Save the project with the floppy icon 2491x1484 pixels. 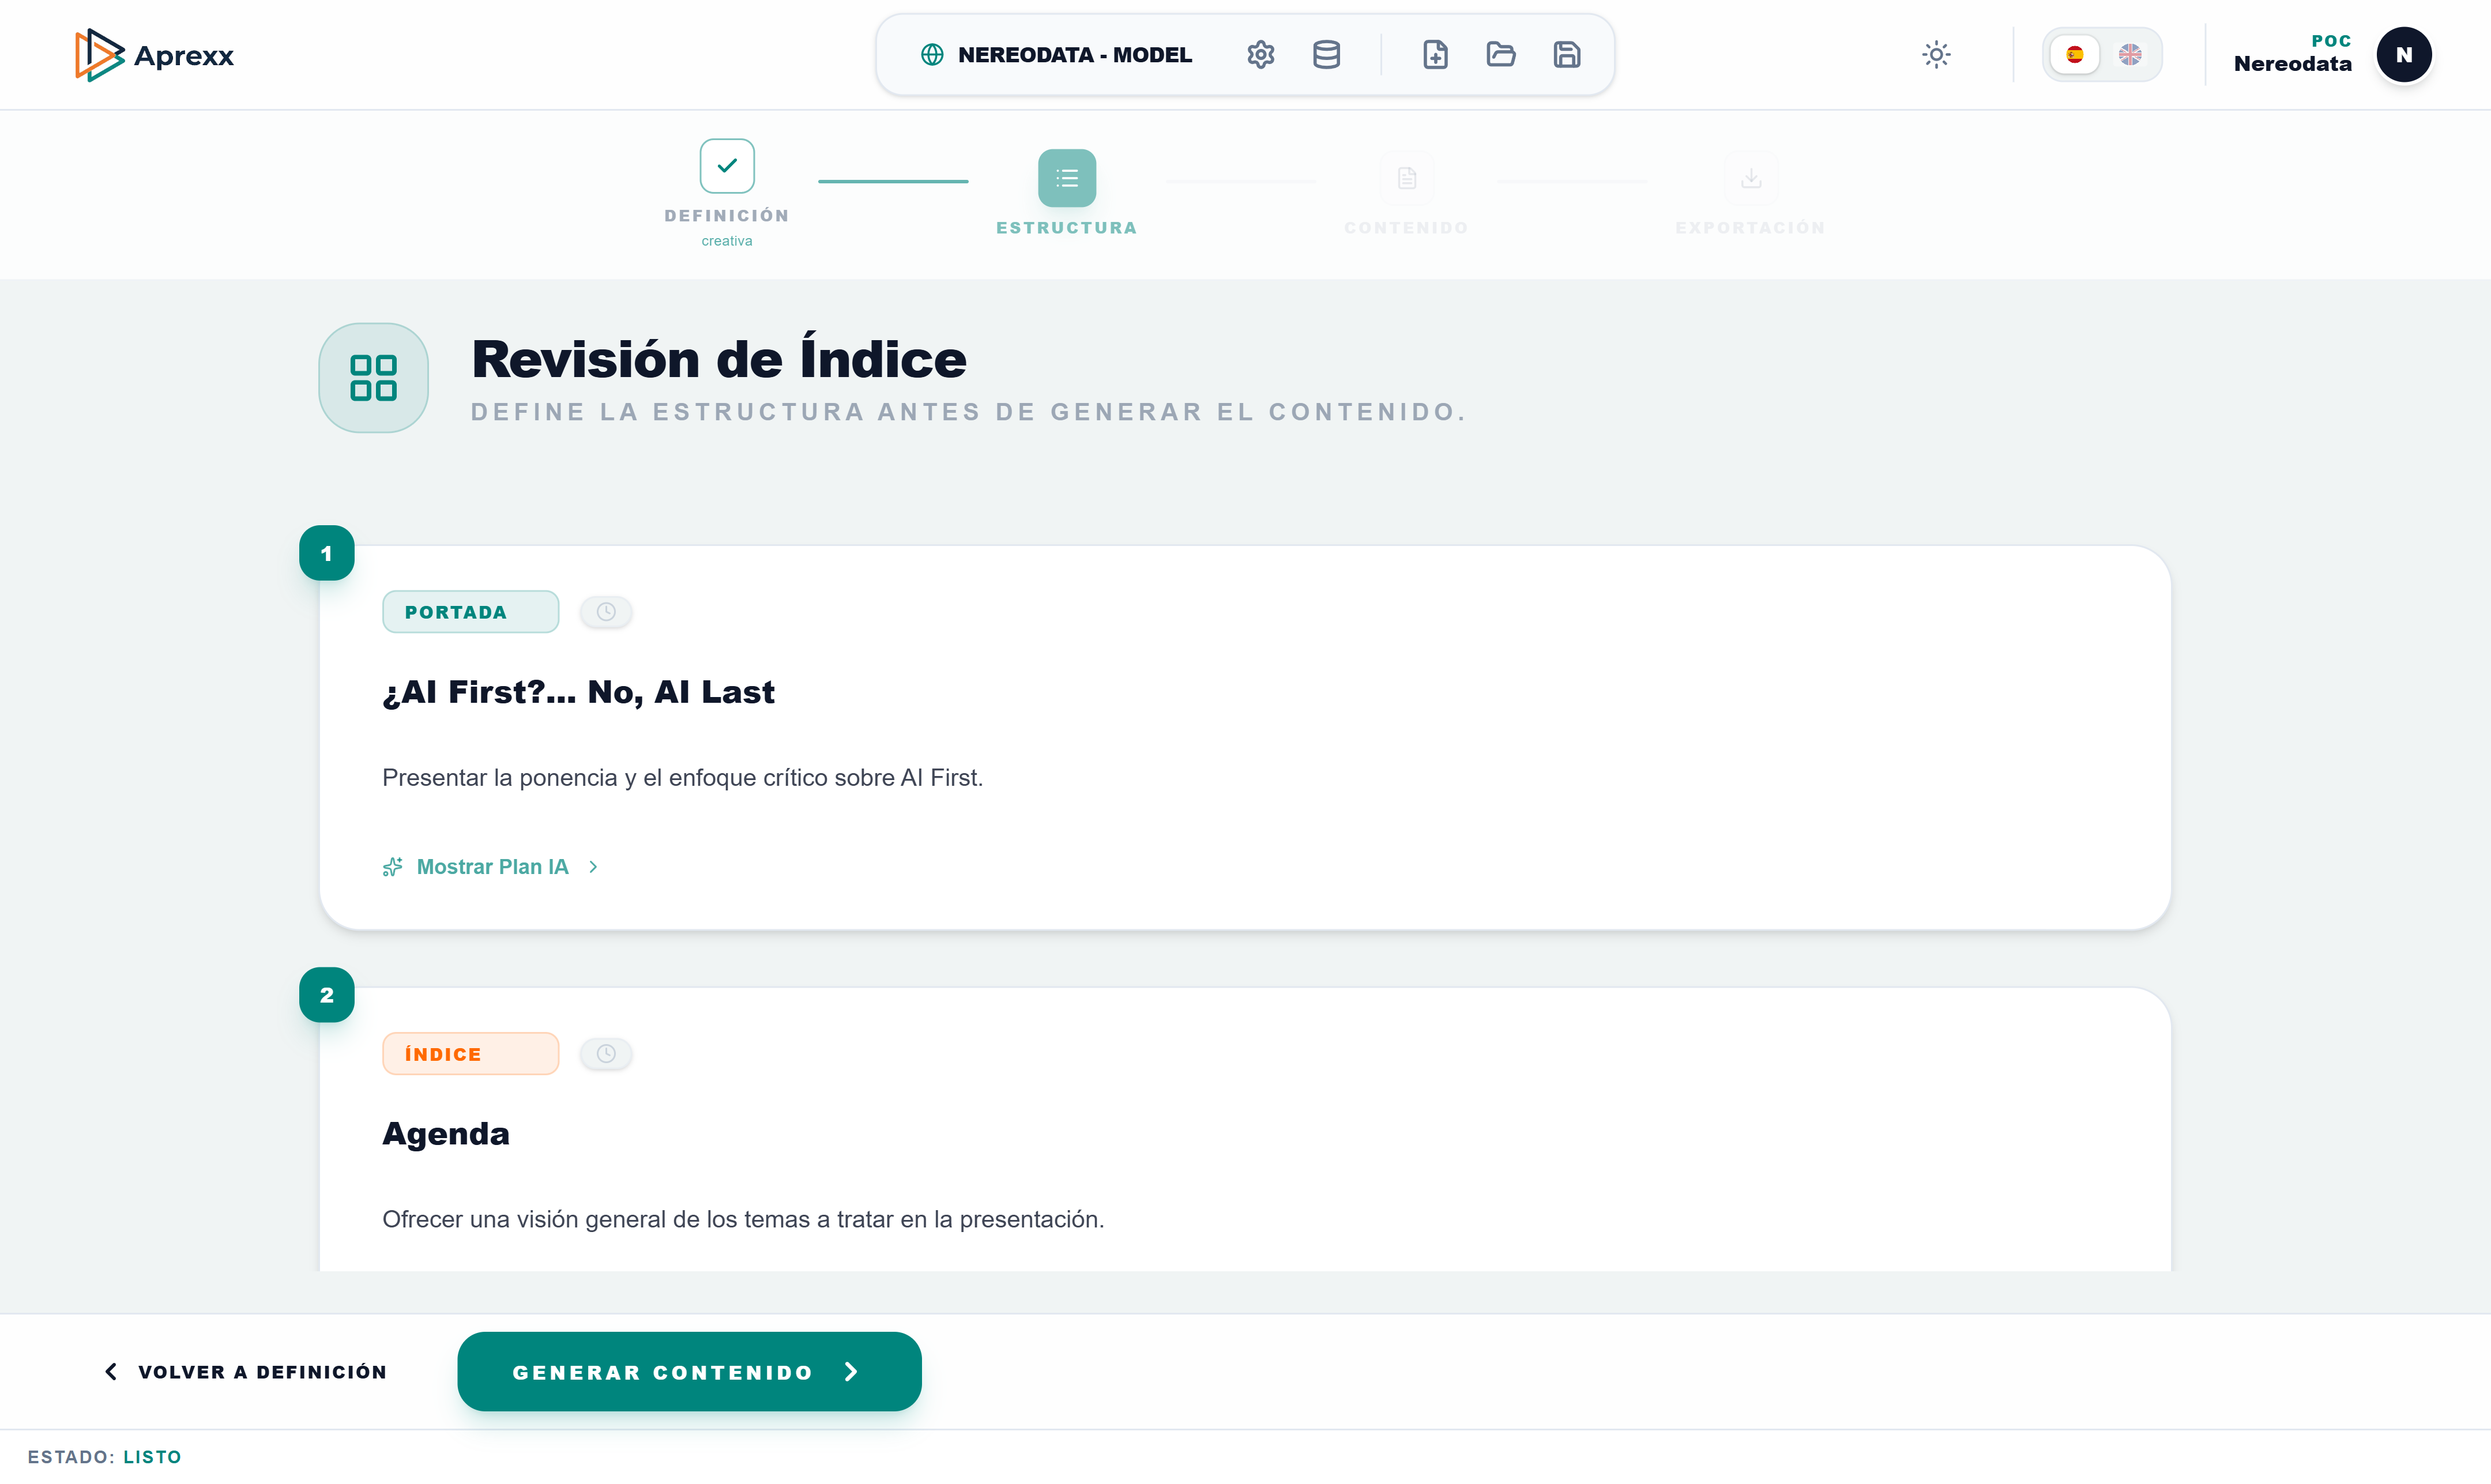1566,55
